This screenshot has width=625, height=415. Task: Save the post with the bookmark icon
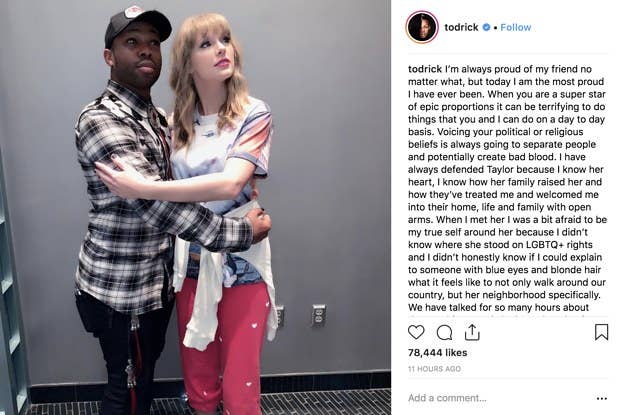601,332
